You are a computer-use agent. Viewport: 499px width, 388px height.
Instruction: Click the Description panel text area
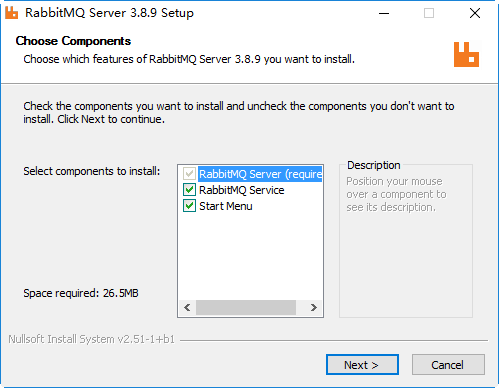396,194
